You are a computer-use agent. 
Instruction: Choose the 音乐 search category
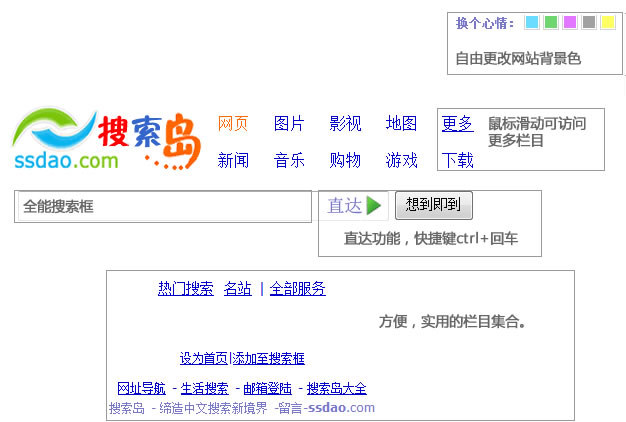pyautogui.click(x=289, y=160)
